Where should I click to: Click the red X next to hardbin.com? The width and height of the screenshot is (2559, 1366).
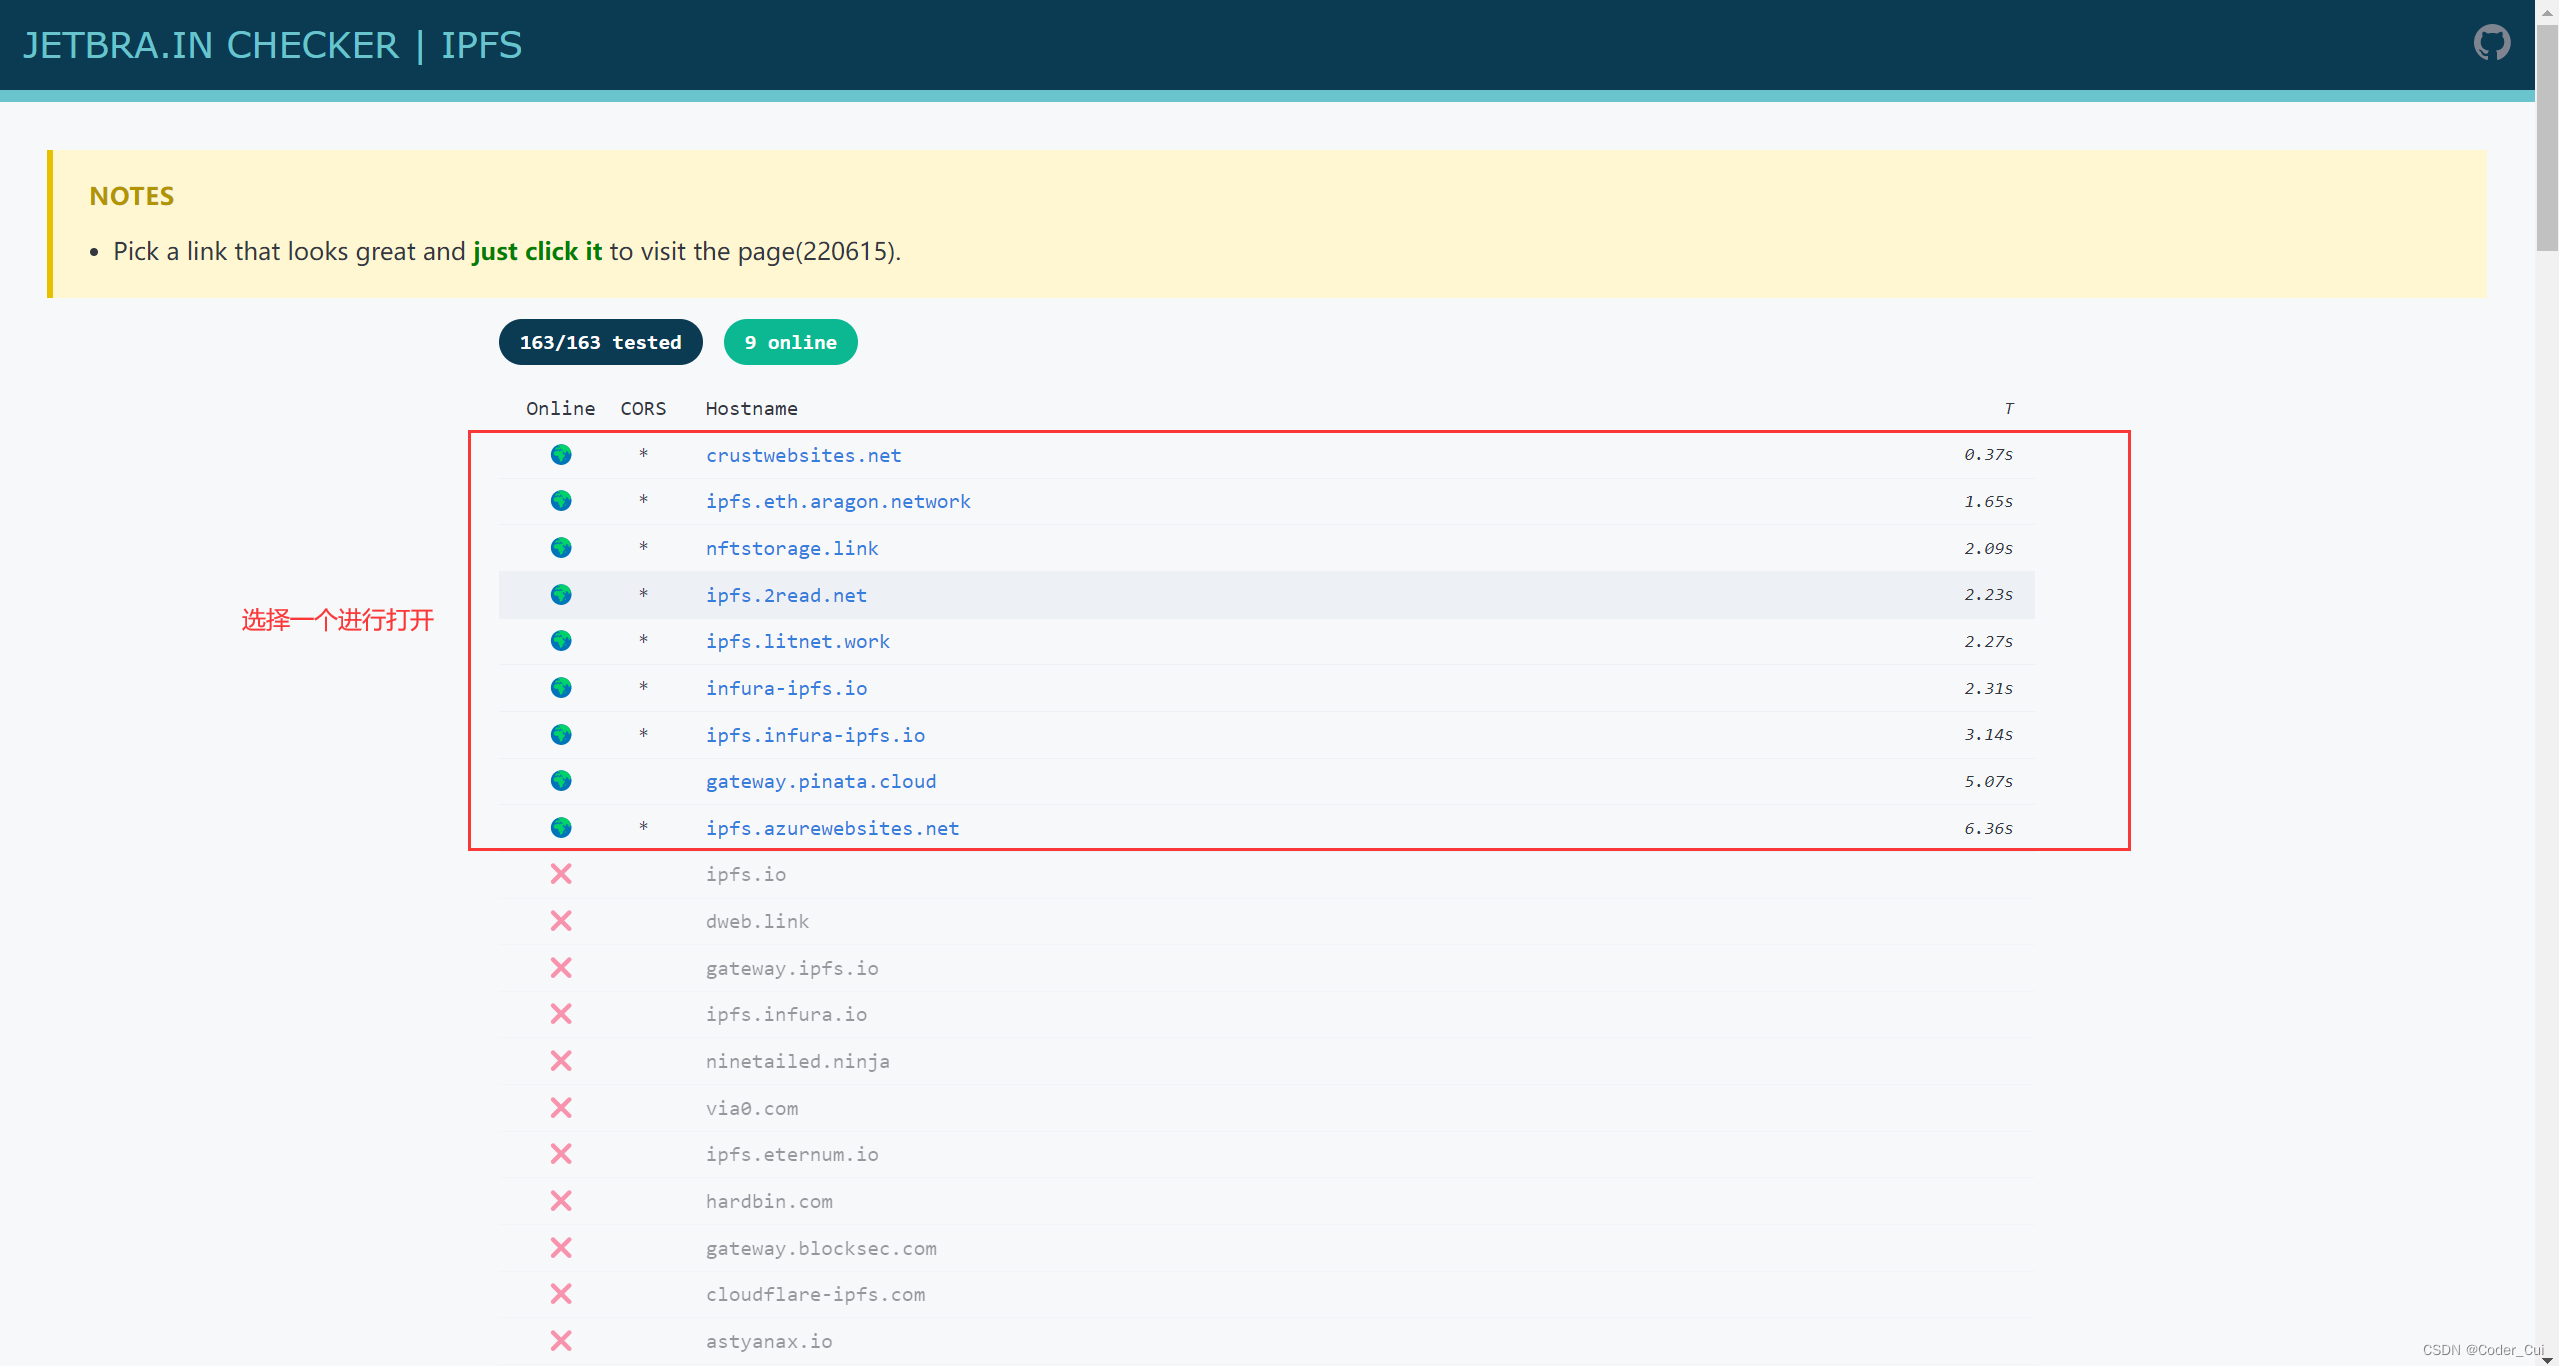coord(561,1201)
